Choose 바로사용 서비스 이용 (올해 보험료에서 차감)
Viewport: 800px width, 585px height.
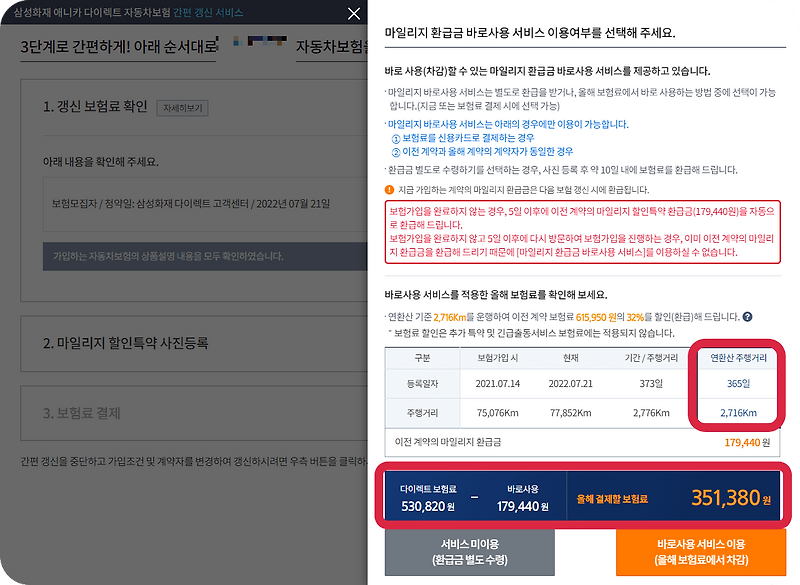coord(701,552)
